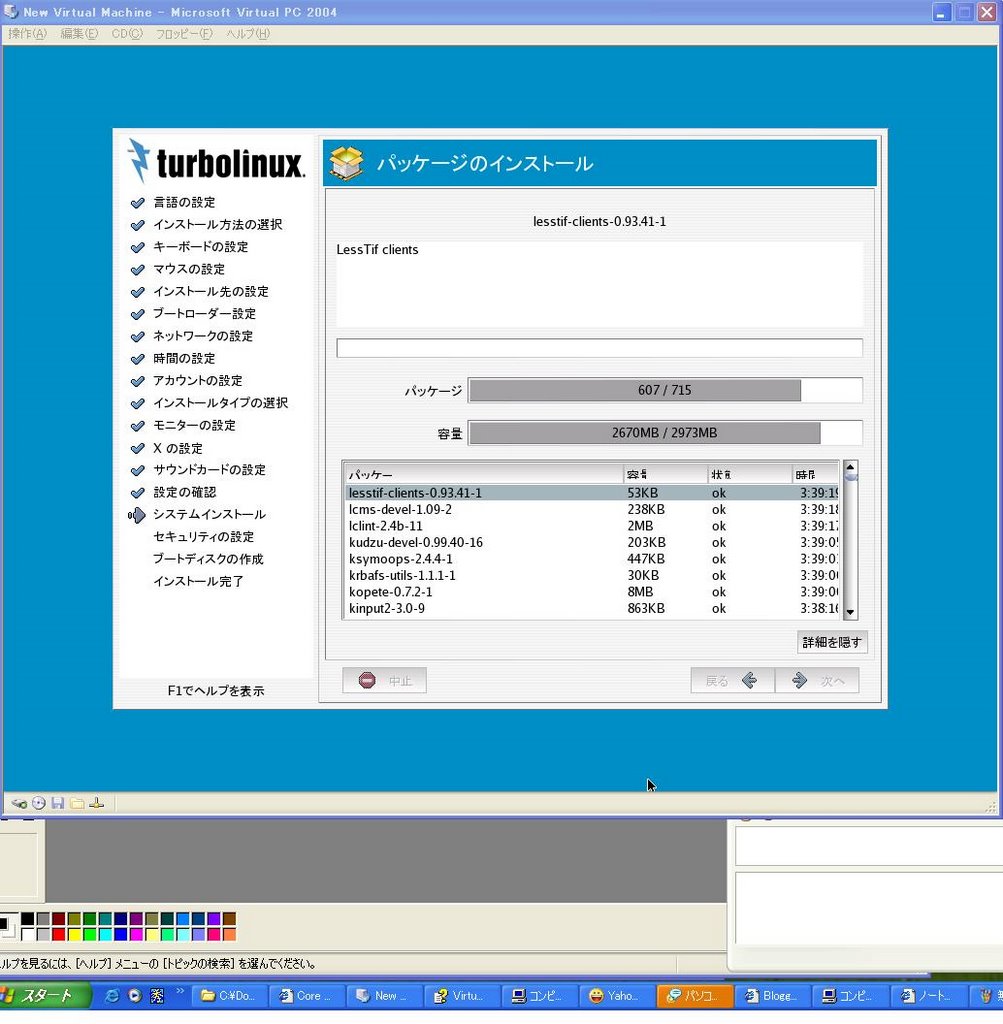Switch to the highlighted パソコ... taskbar window

tap(693, 995)
